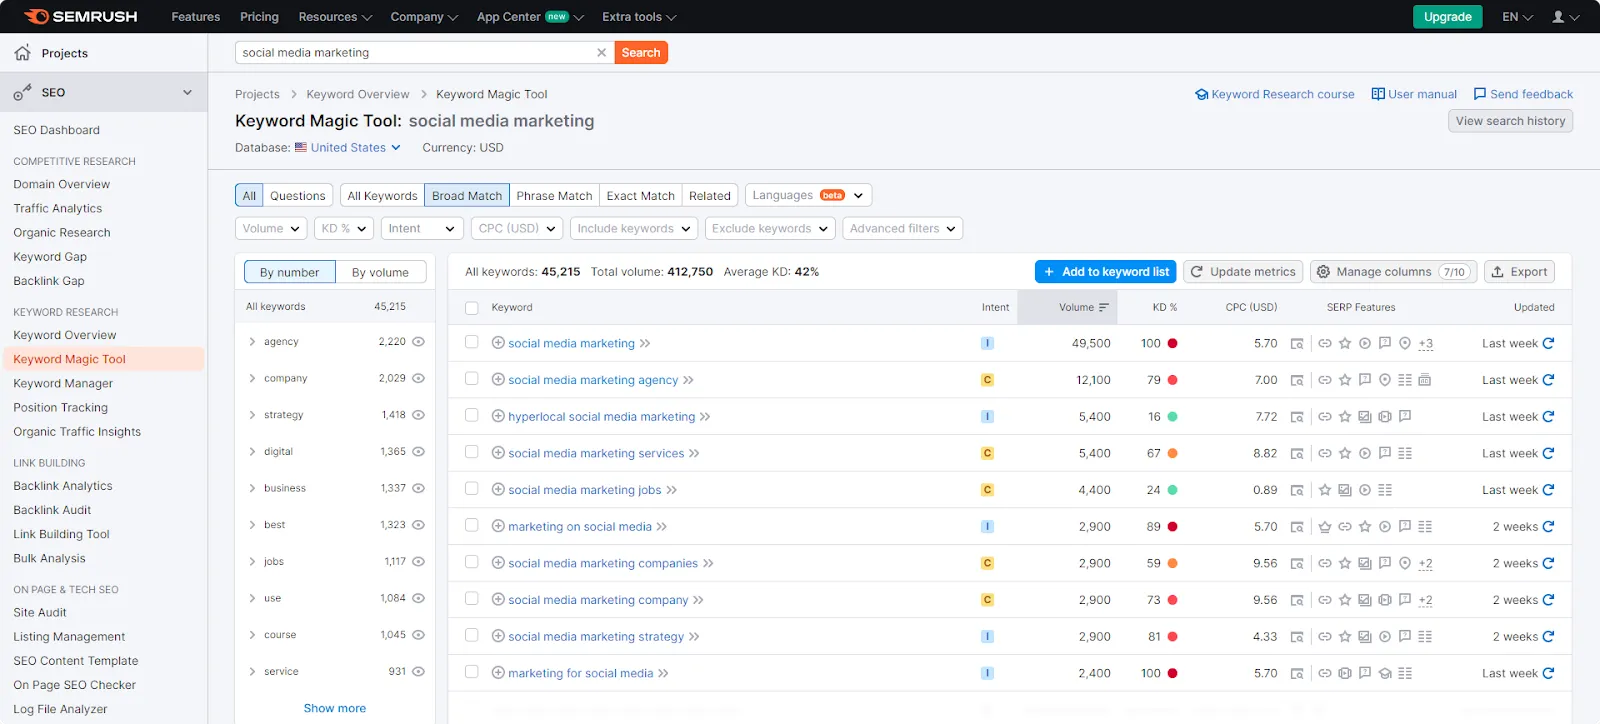Open Include keywords dropdown
This screenshot has height=724, width=1600.
coord(634,229)
